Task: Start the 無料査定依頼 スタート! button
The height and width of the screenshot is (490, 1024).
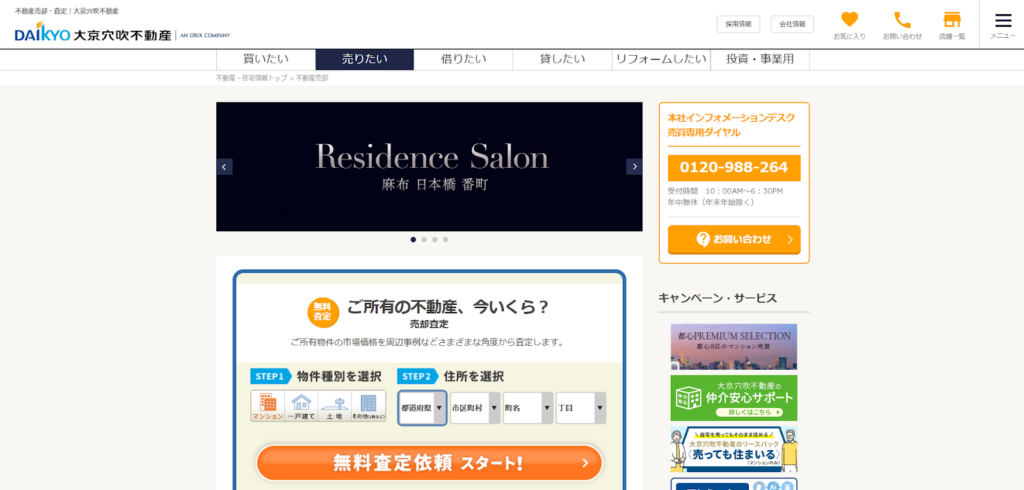Action: pos(429,463)
